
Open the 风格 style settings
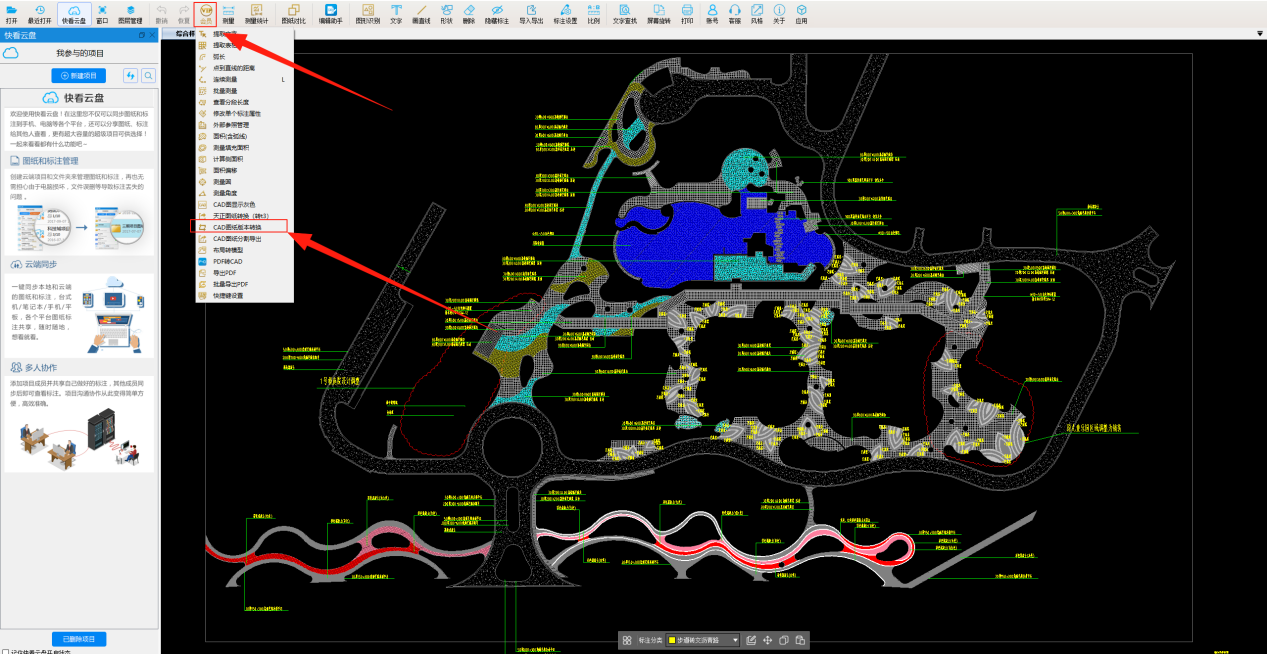757,13
